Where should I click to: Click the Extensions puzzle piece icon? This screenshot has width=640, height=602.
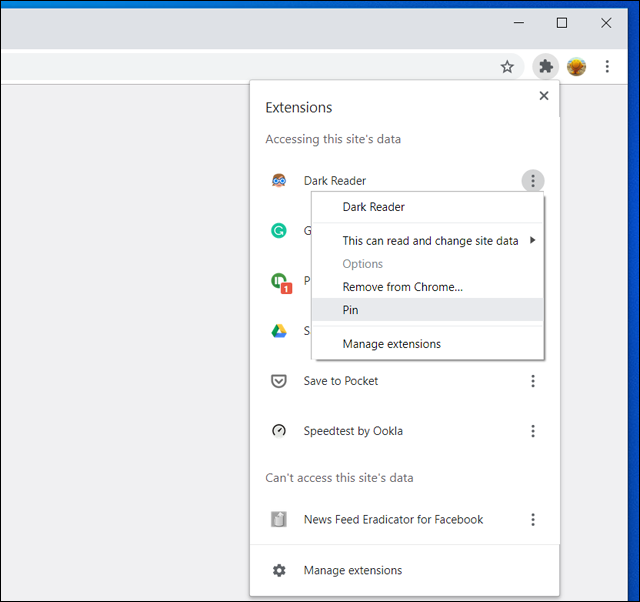(x=546, y=66)
